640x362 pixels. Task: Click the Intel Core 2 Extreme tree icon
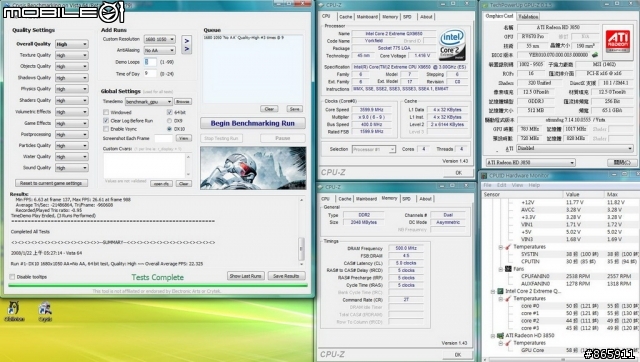coord(500,291)
